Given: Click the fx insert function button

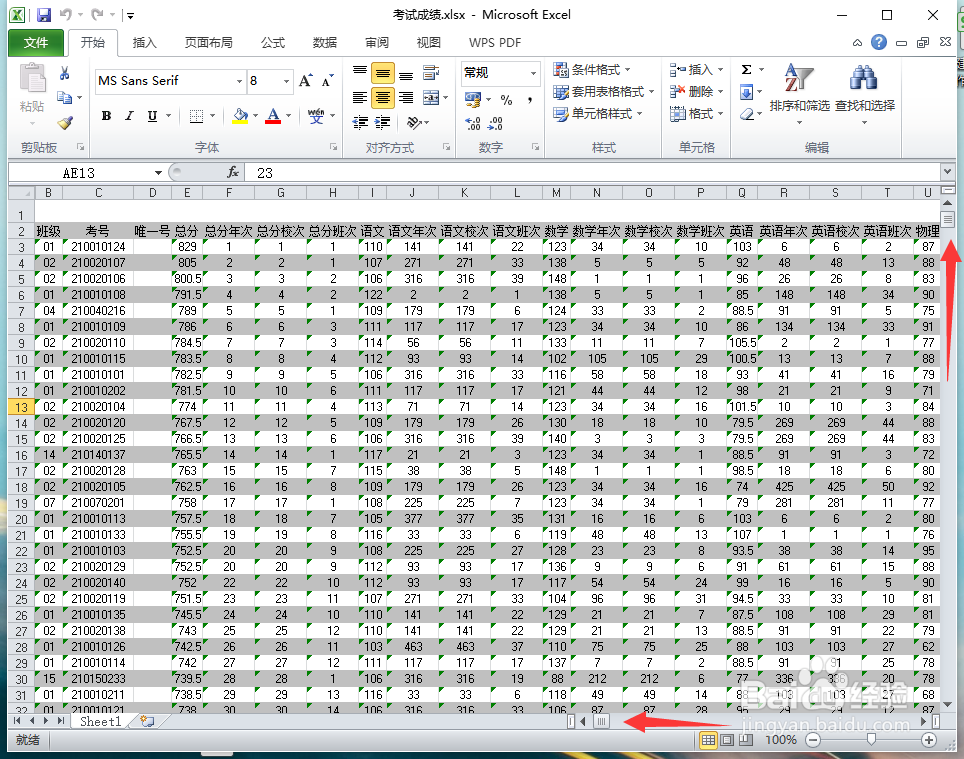Looking at the screenshot, I should pyautogui.click(x=233, y=173).
